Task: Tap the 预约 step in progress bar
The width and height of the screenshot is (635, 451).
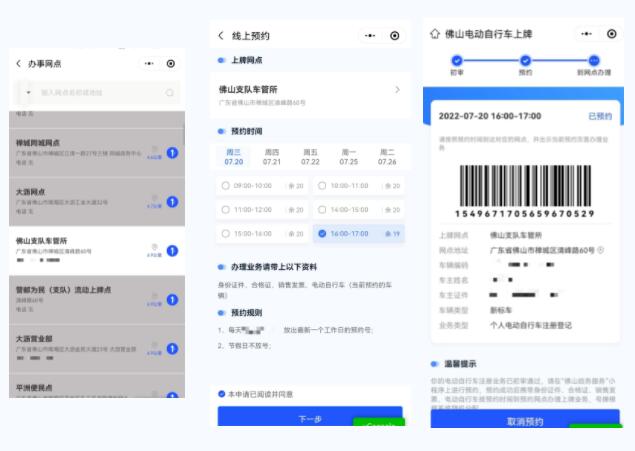Action: [x=525, y=62]
